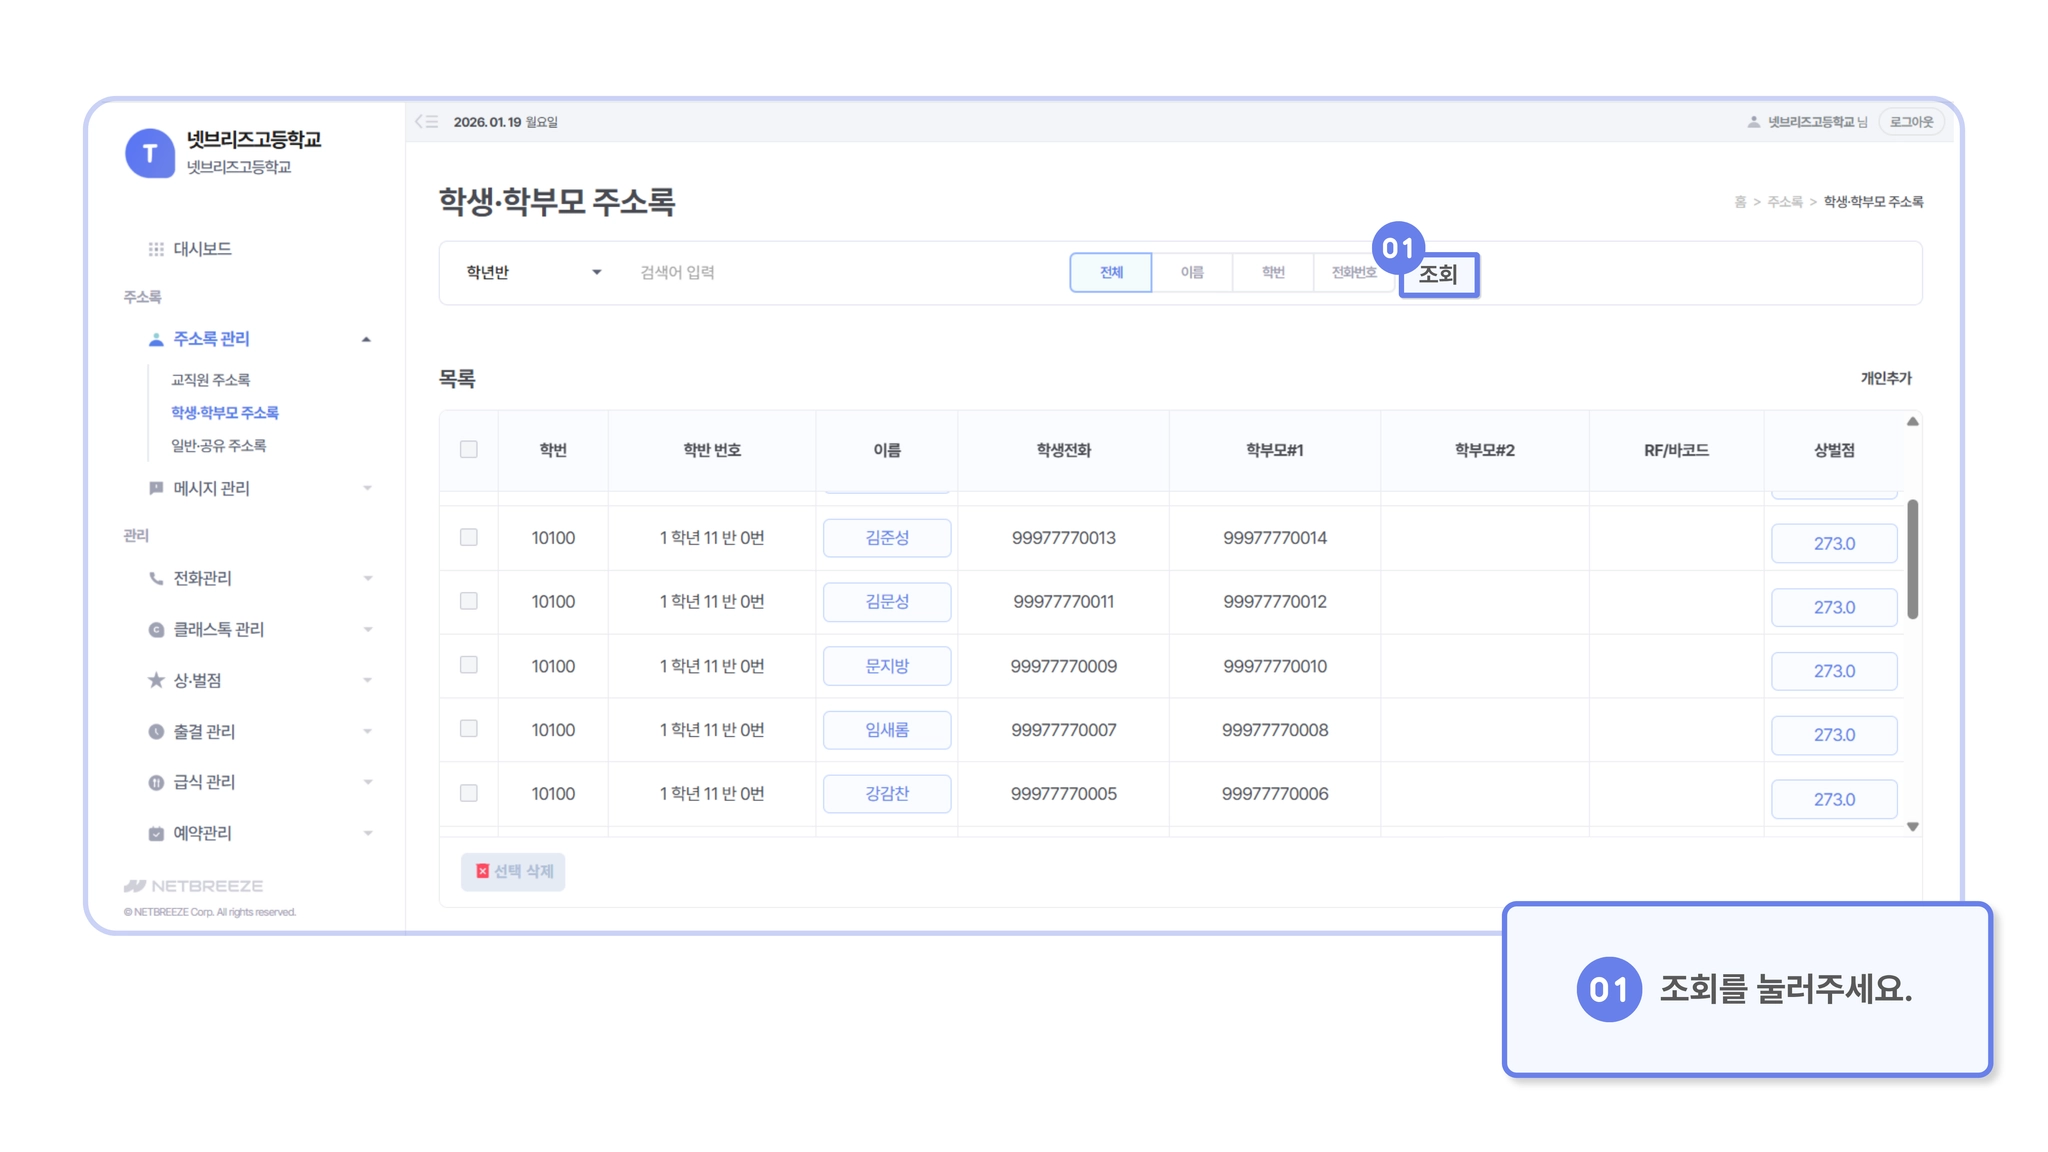Click the 대시보드 grid icon

[x=156, y=249]
